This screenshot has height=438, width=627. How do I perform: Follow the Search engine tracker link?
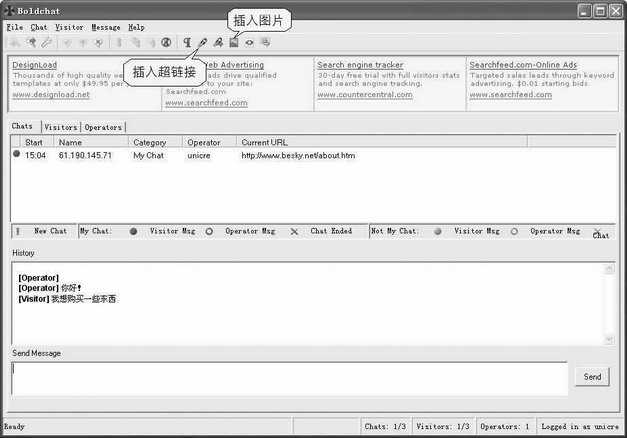pyautogui.click(x=360, y=65)
